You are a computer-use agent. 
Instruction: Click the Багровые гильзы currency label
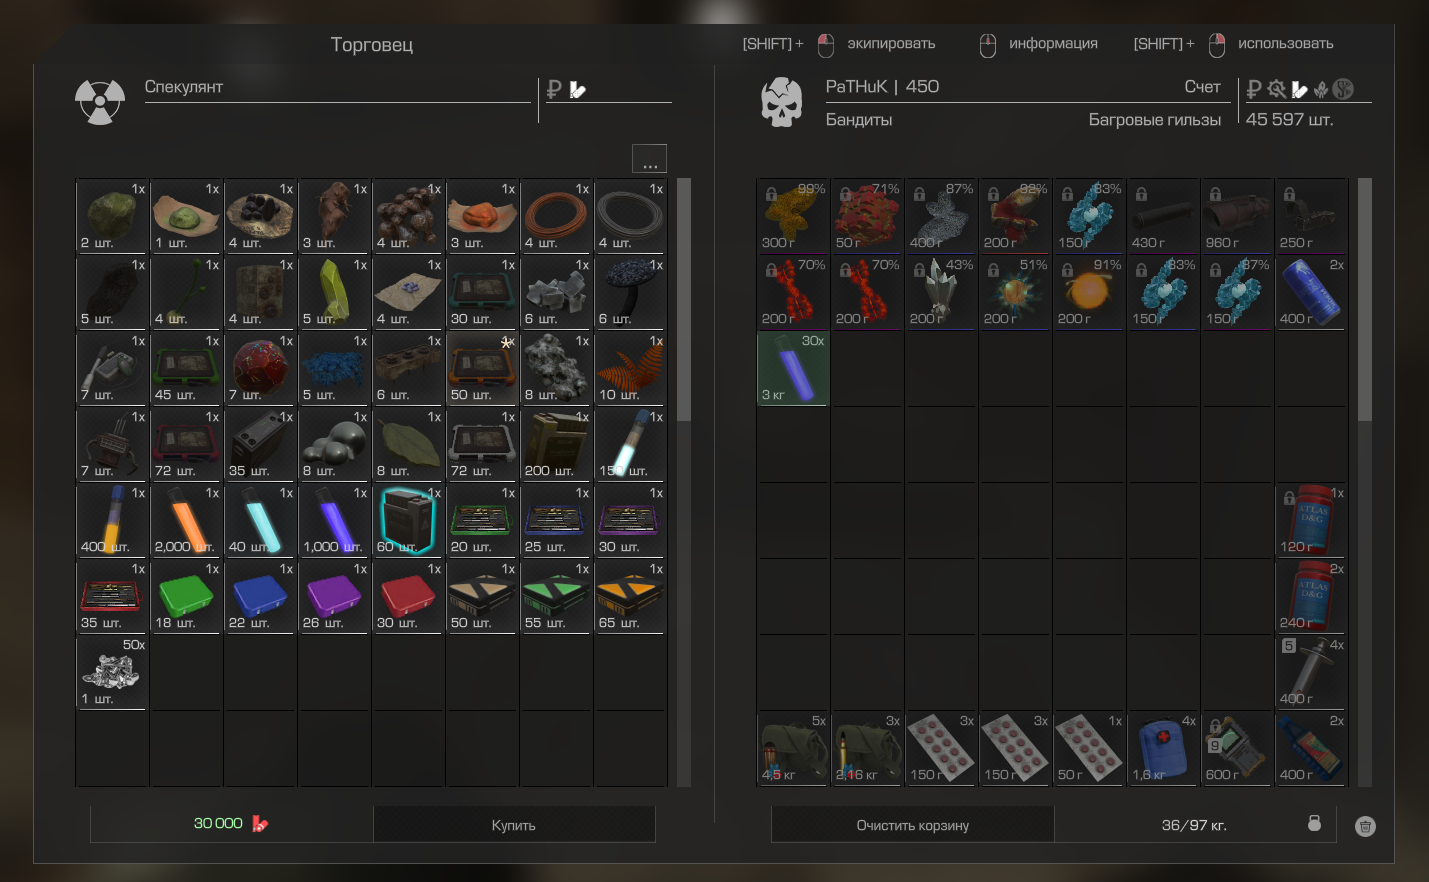pyautogui.click(x=1155, y=120)
